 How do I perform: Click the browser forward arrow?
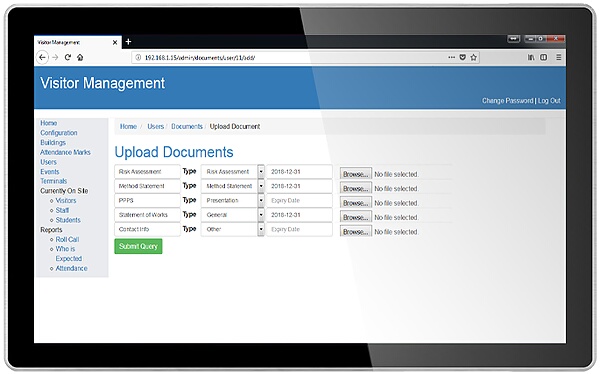[x=55, y=57]
